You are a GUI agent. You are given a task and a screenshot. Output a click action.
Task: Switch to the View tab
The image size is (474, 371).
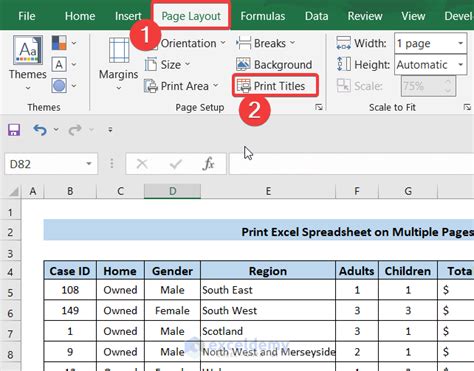413,16
